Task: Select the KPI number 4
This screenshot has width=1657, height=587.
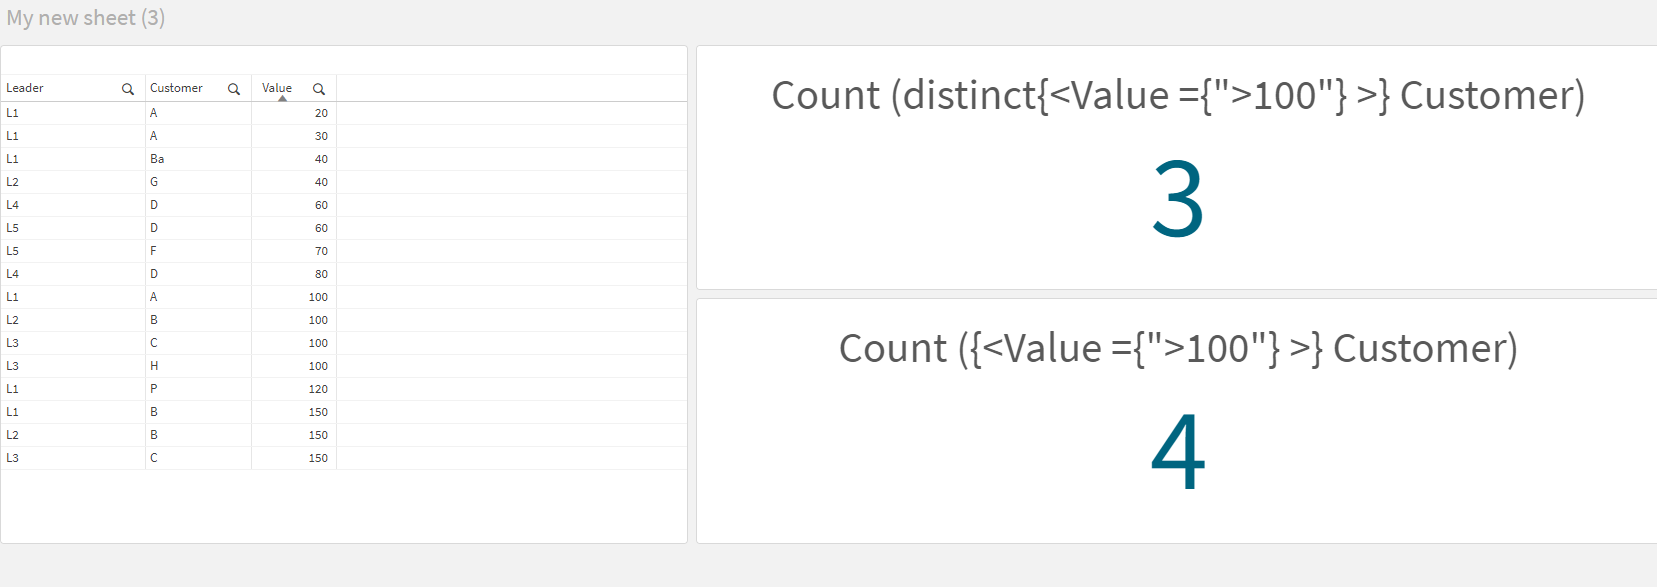Action: pos(1178,453)
